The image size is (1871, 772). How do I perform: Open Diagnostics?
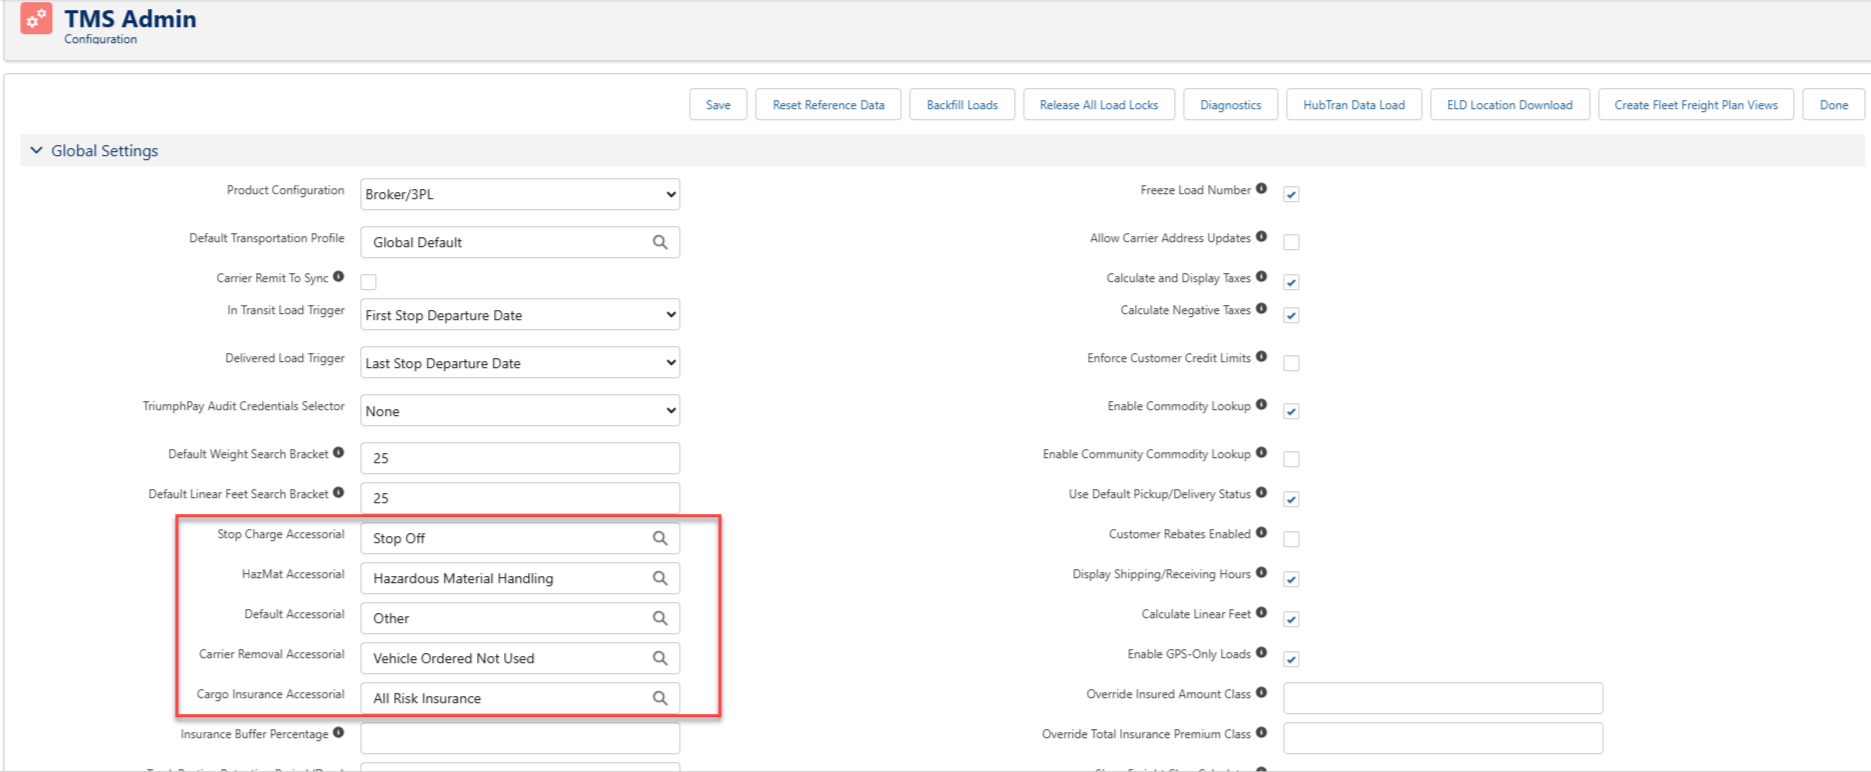1231,105
